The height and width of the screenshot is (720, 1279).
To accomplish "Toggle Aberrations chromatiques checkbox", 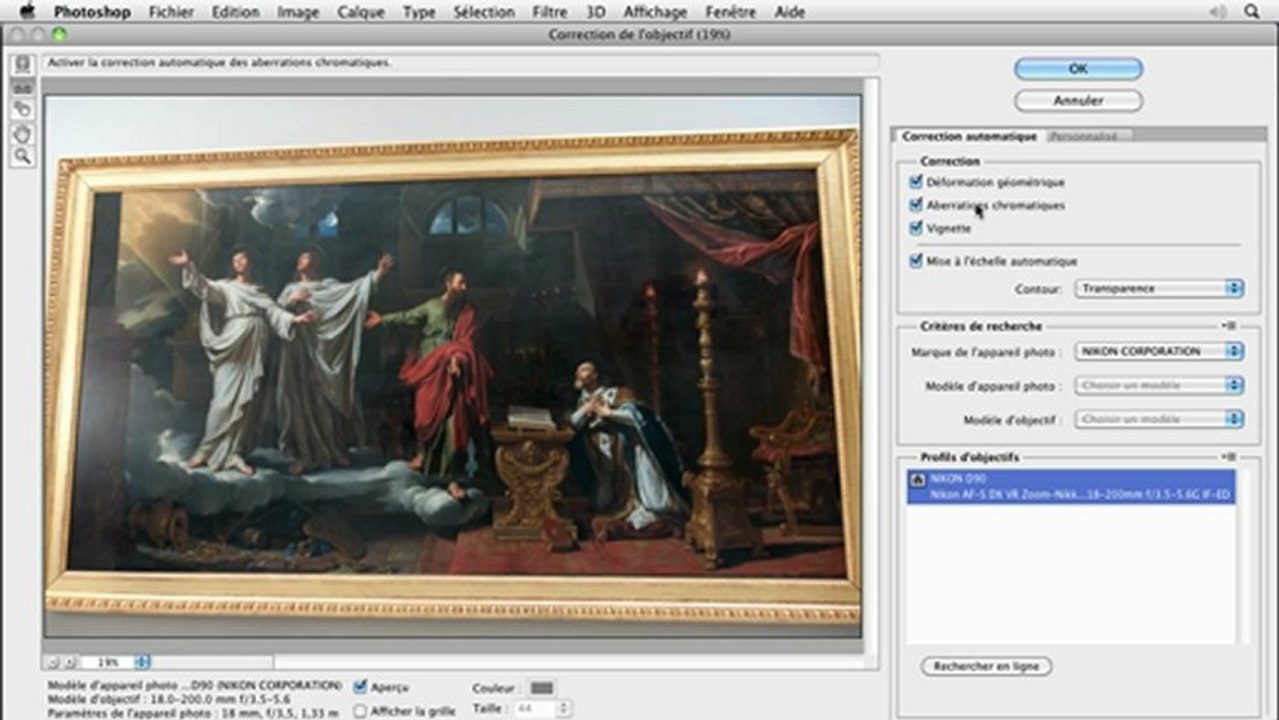I will (x=916, y=205).
